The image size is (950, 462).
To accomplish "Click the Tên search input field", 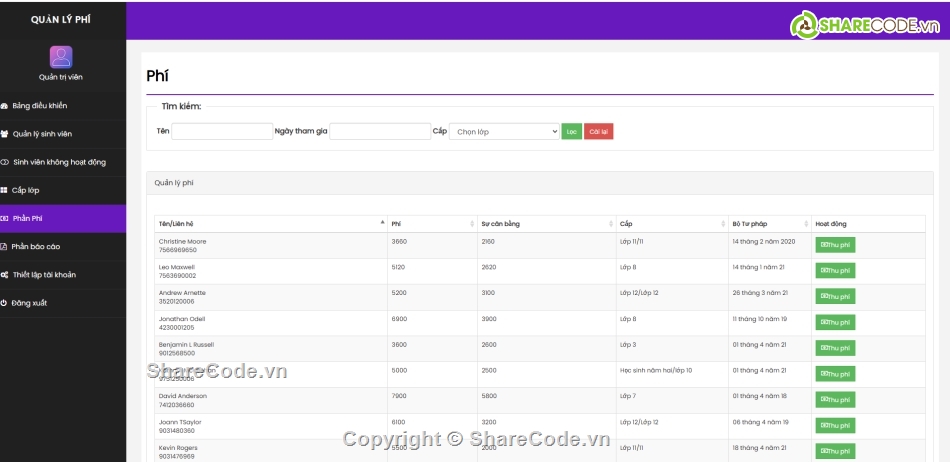I will [x=222, y=131].
